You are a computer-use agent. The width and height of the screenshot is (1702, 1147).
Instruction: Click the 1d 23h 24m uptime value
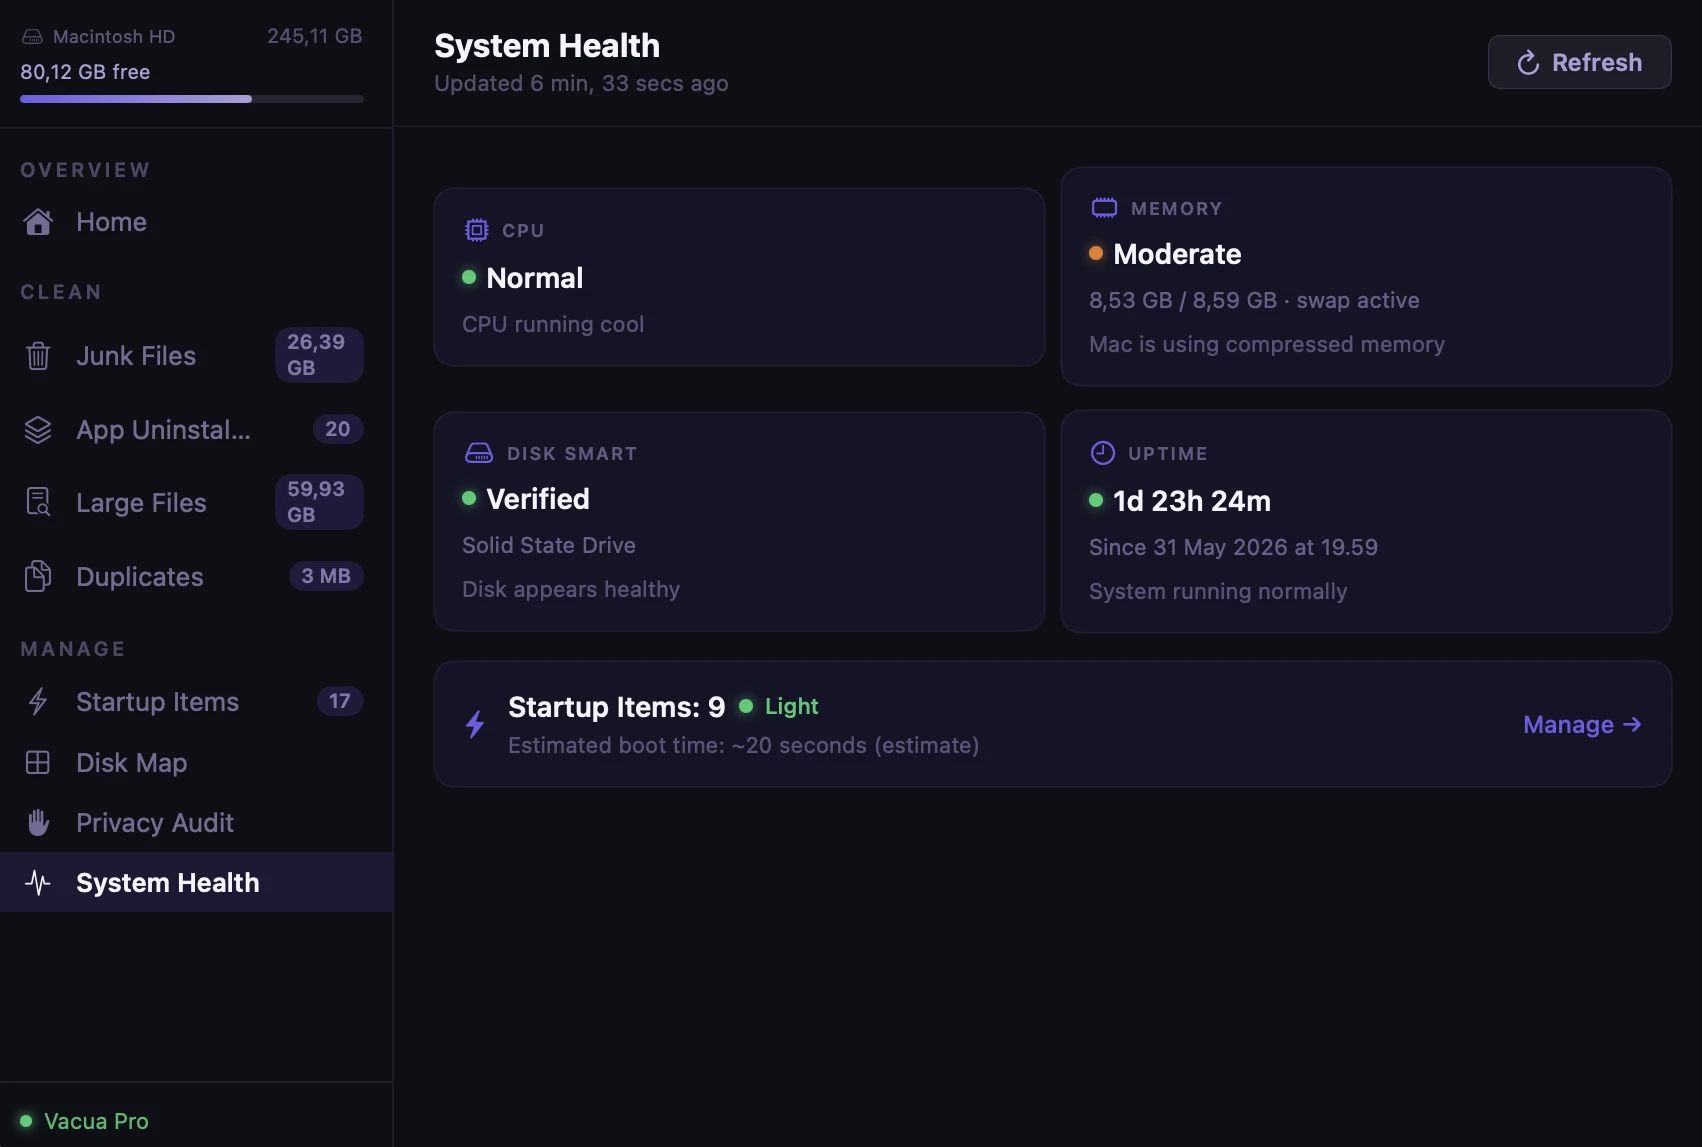click(x=1192, y=501)
